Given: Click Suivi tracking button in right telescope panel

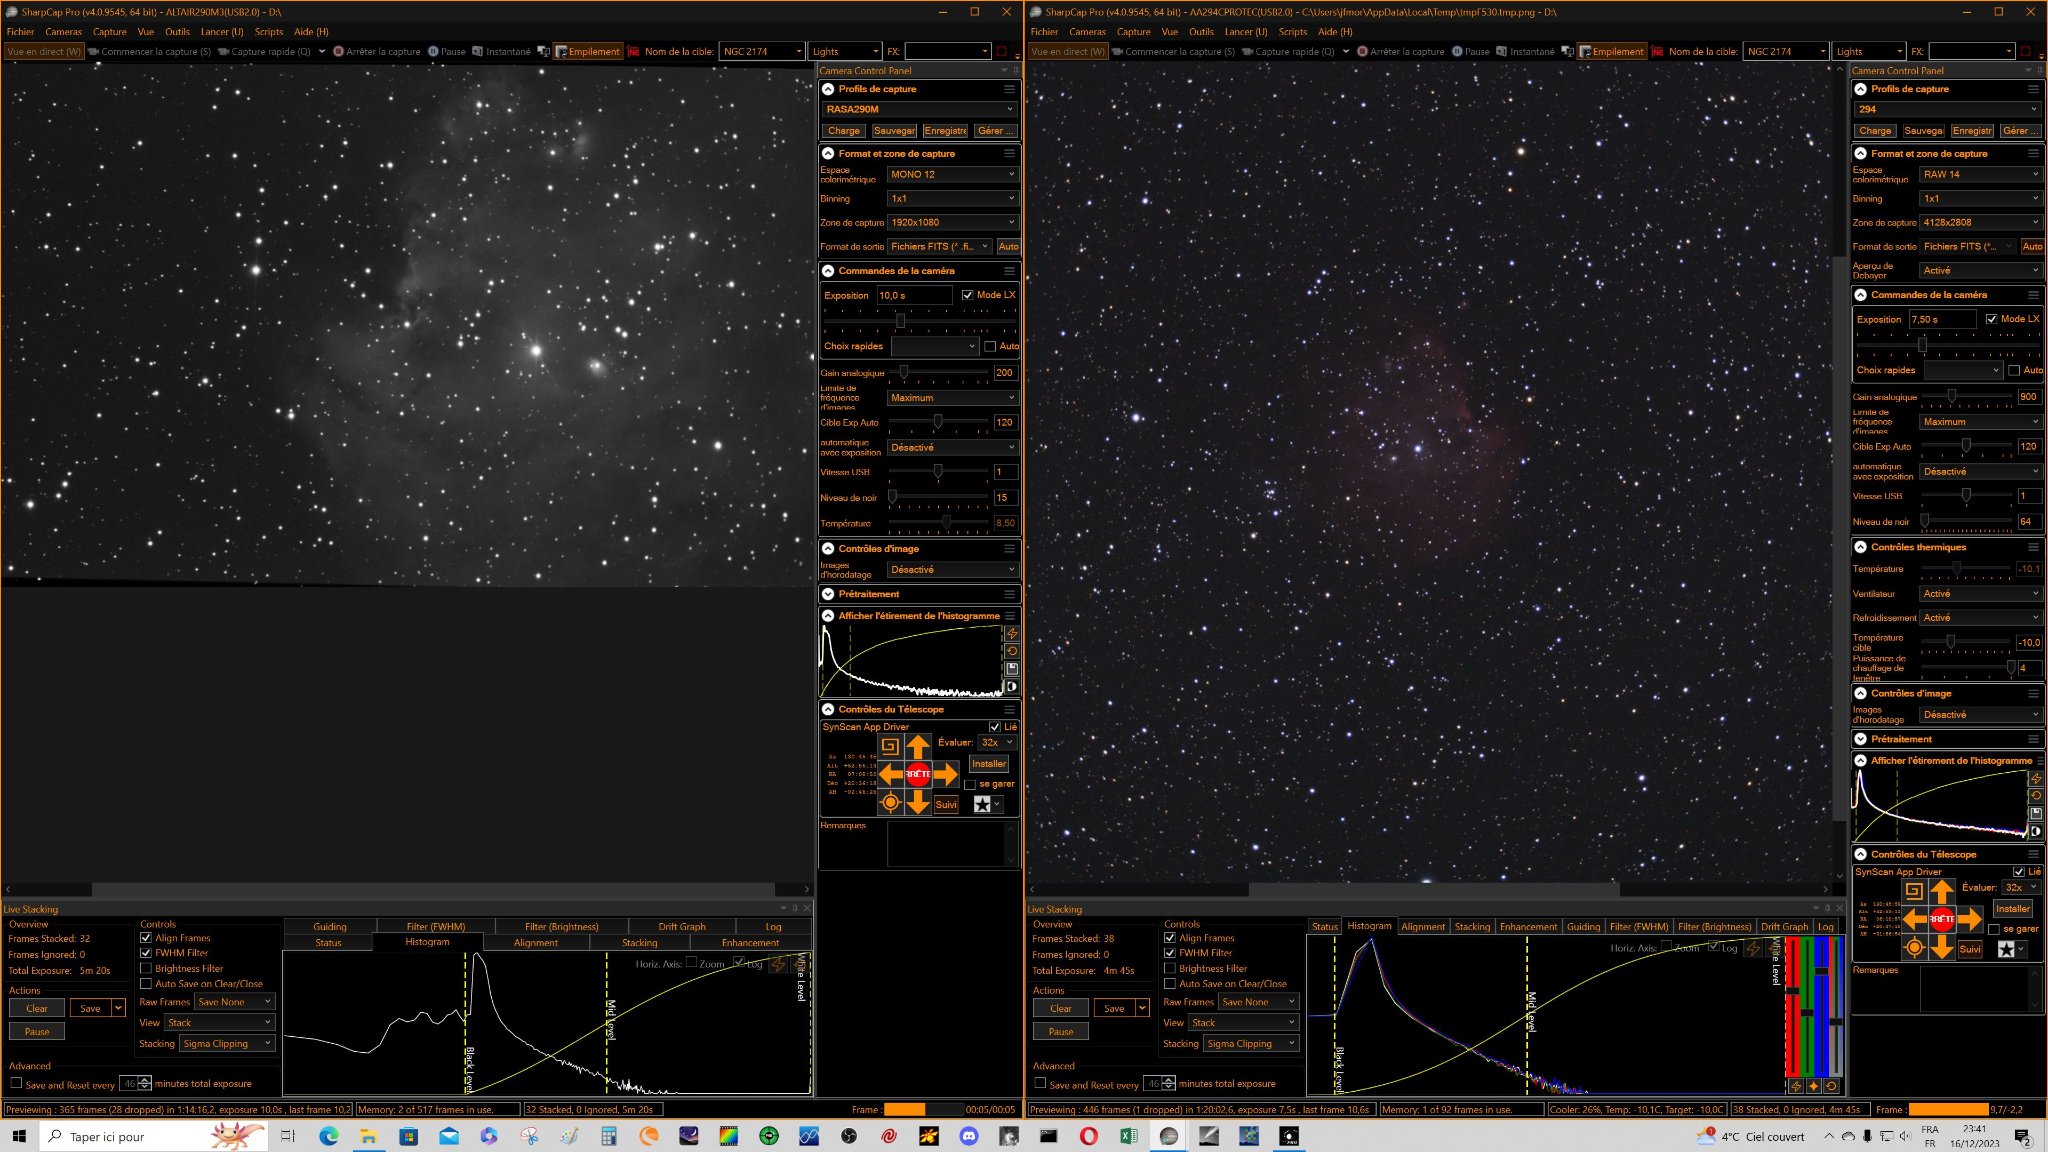Looking at the screenshot, I should coord(1969,949).
